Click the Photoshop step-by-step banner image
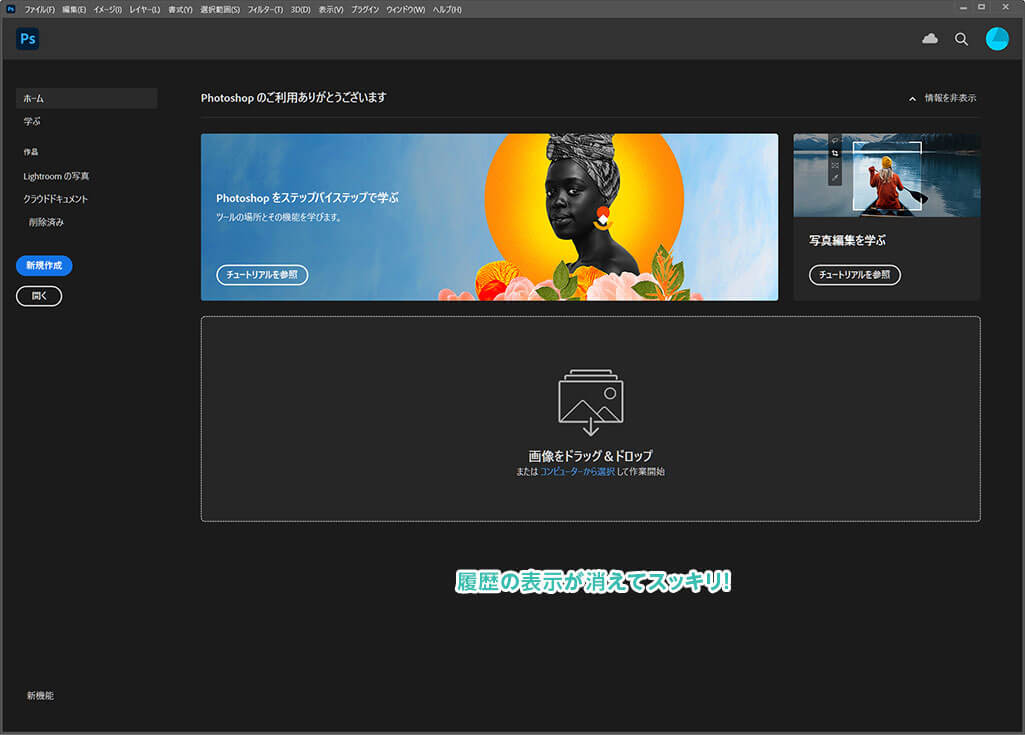This screenshot has width=1025, height=735. click(489, 217)
